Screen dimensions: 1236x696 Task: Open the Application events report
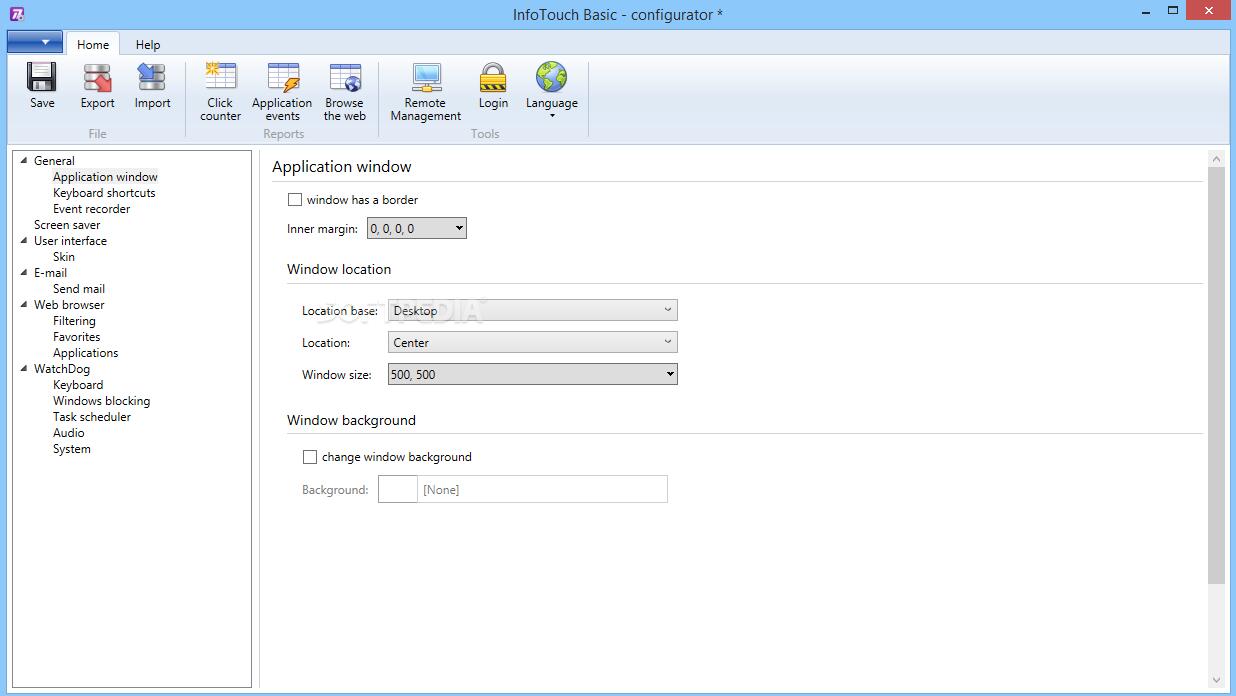282,85
